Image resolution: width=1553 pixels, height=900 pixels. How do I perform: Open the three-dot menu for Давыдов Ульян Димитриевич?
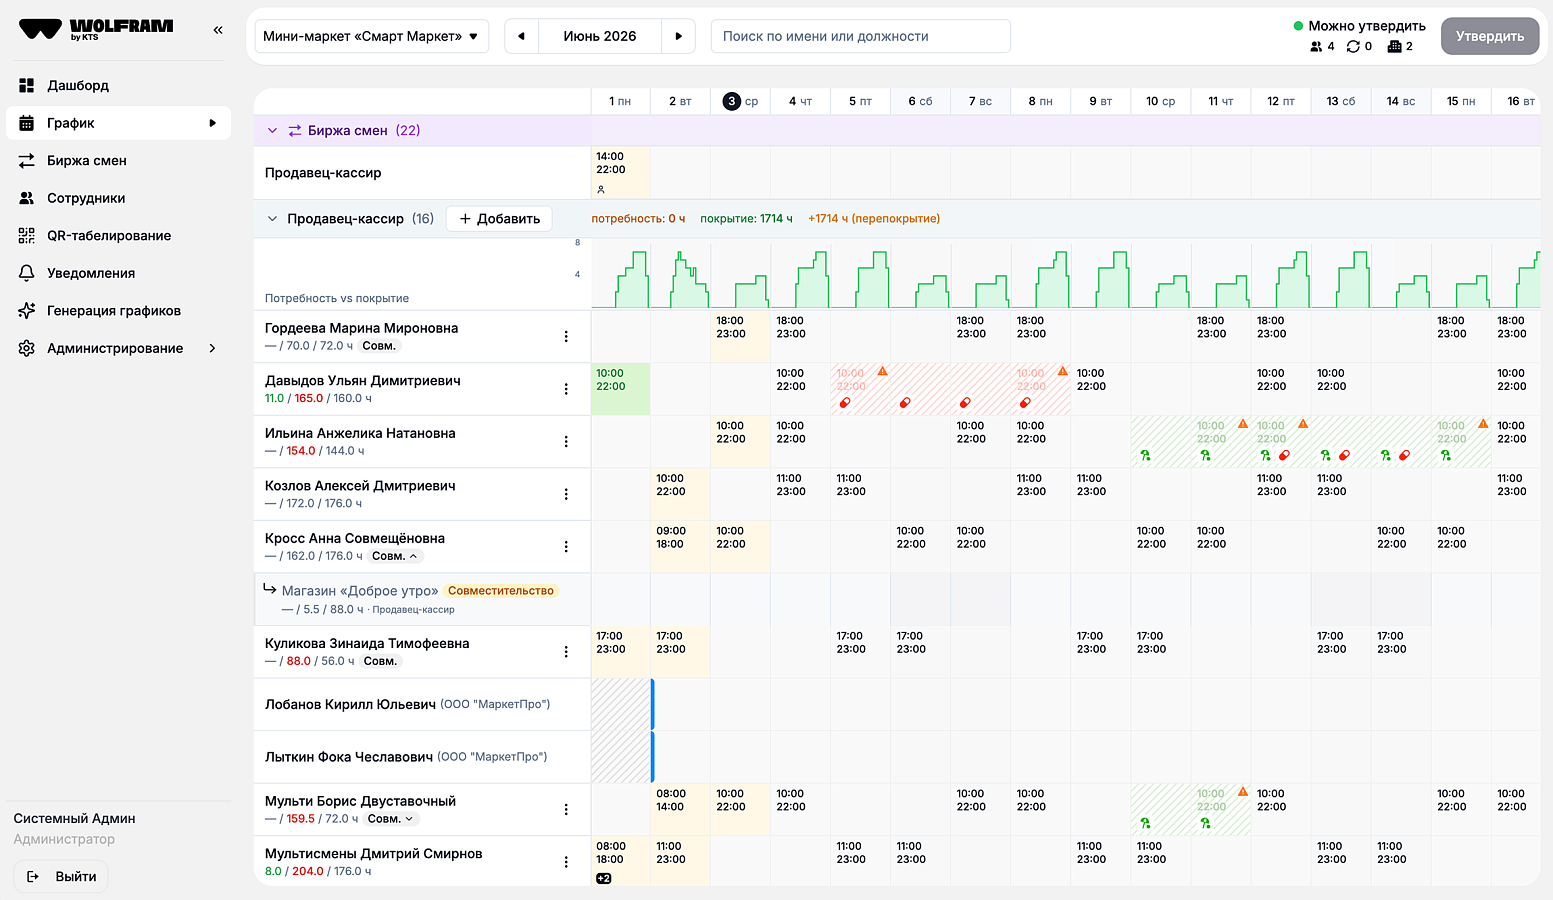(566, 389)
